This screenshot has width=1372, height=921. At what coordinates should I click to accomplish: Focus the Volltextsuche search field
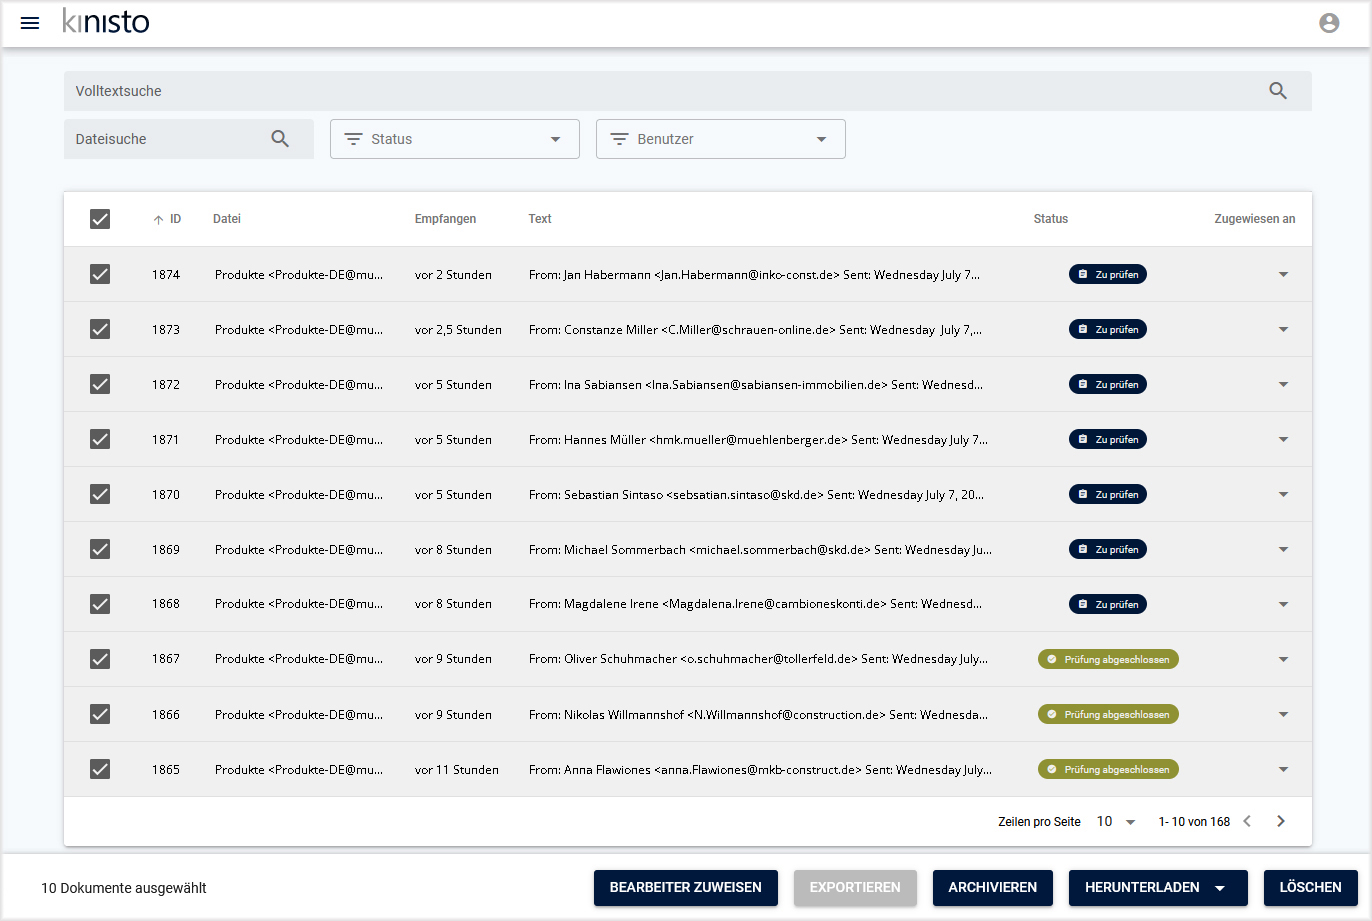(688, 91)
